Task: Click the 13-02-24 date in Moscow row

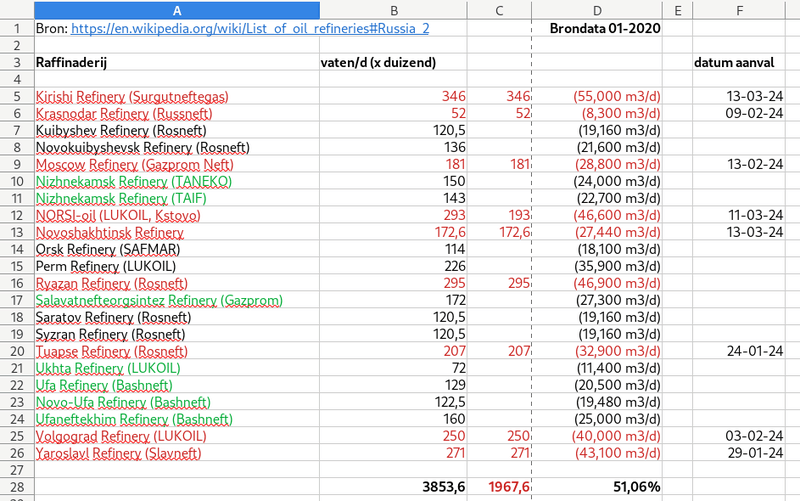Action: 739,164
